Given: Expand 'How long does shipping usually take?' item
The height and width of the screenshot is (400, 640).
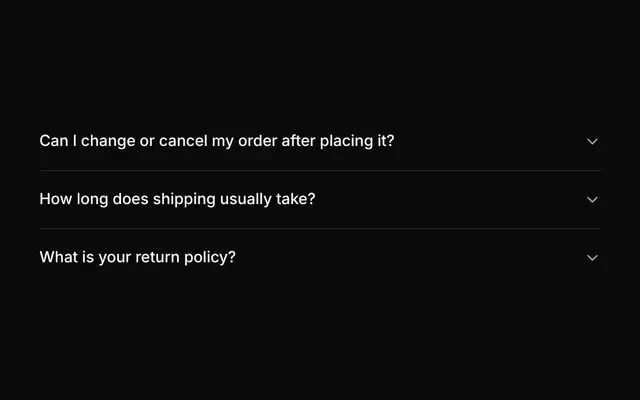Looking at the screenshot, I should (x=320, y=199).
